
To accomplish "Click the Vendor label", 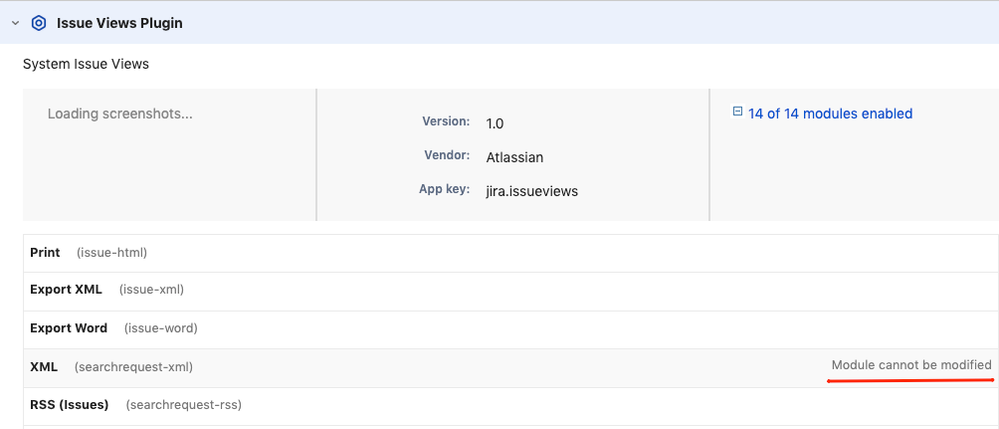I will click(x=447, y=155).
